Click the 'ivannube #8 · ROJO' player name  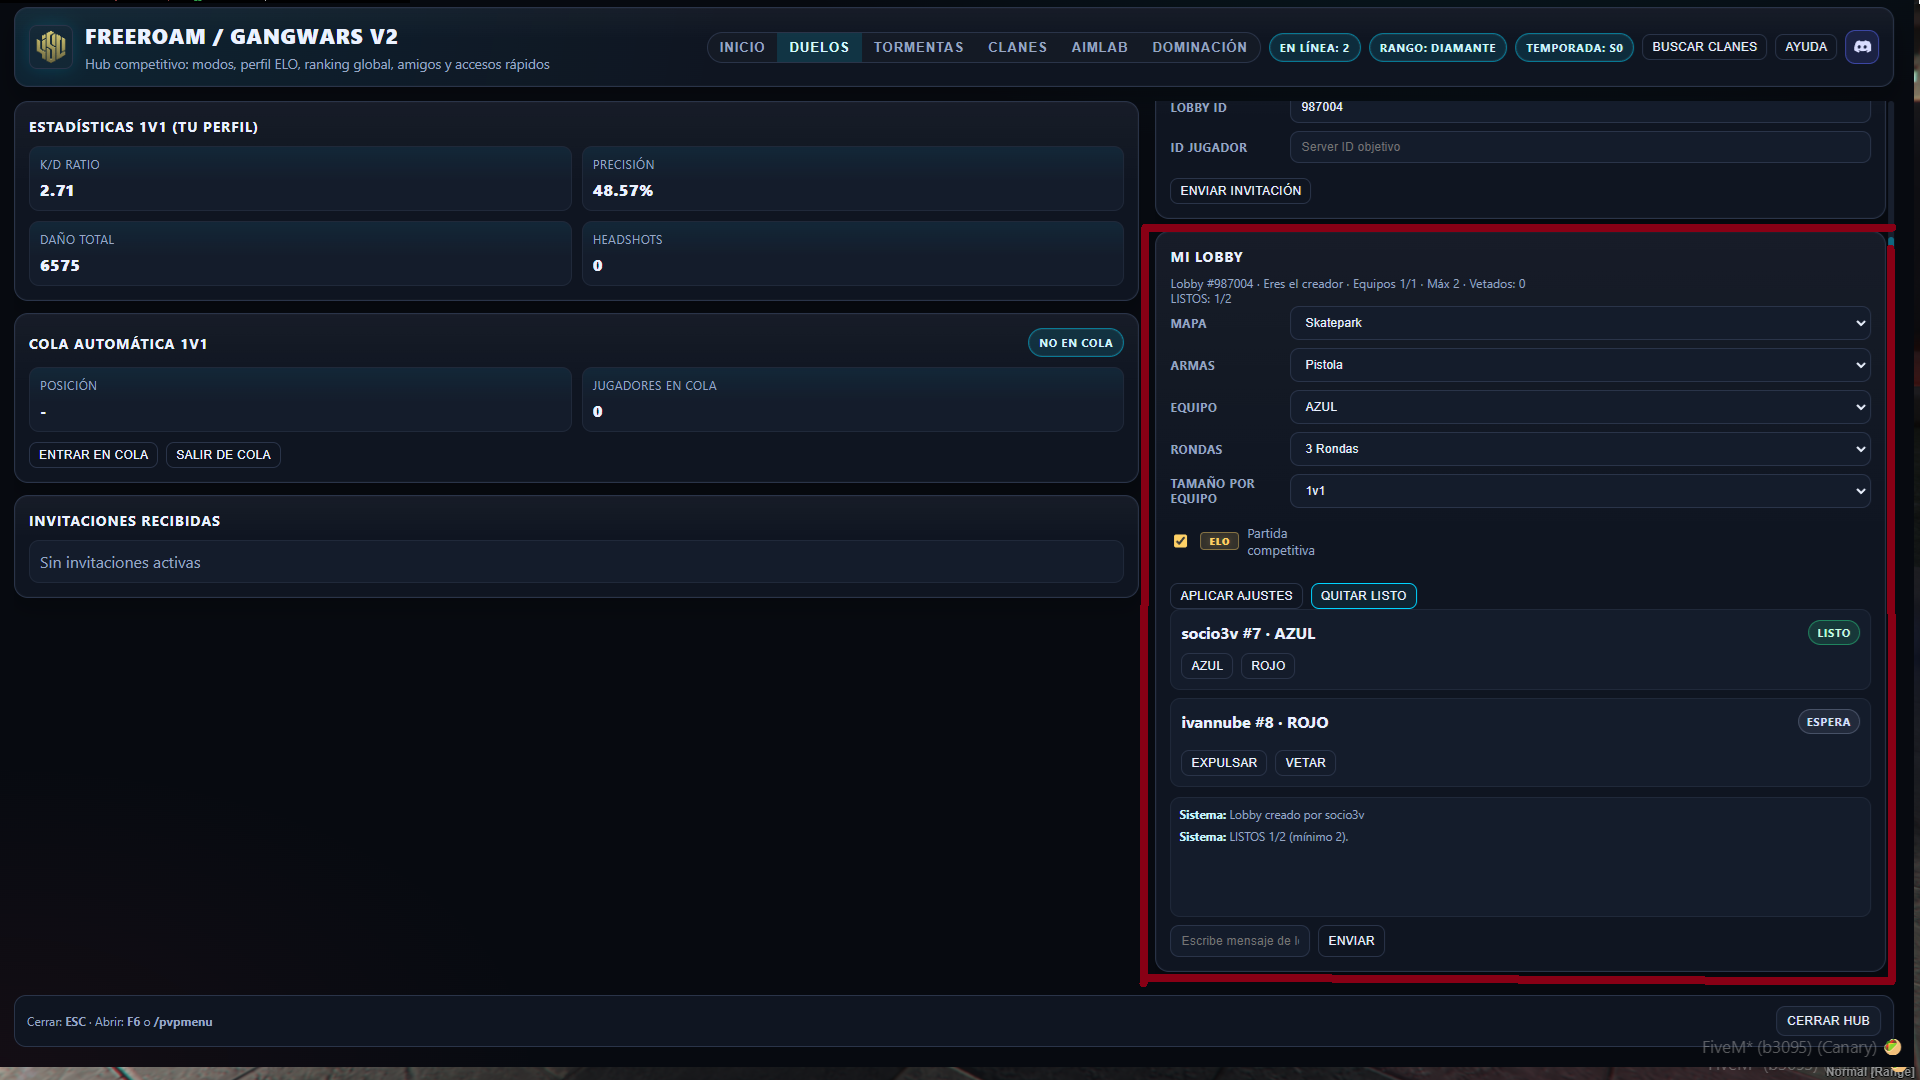(x=1254, y=723)
